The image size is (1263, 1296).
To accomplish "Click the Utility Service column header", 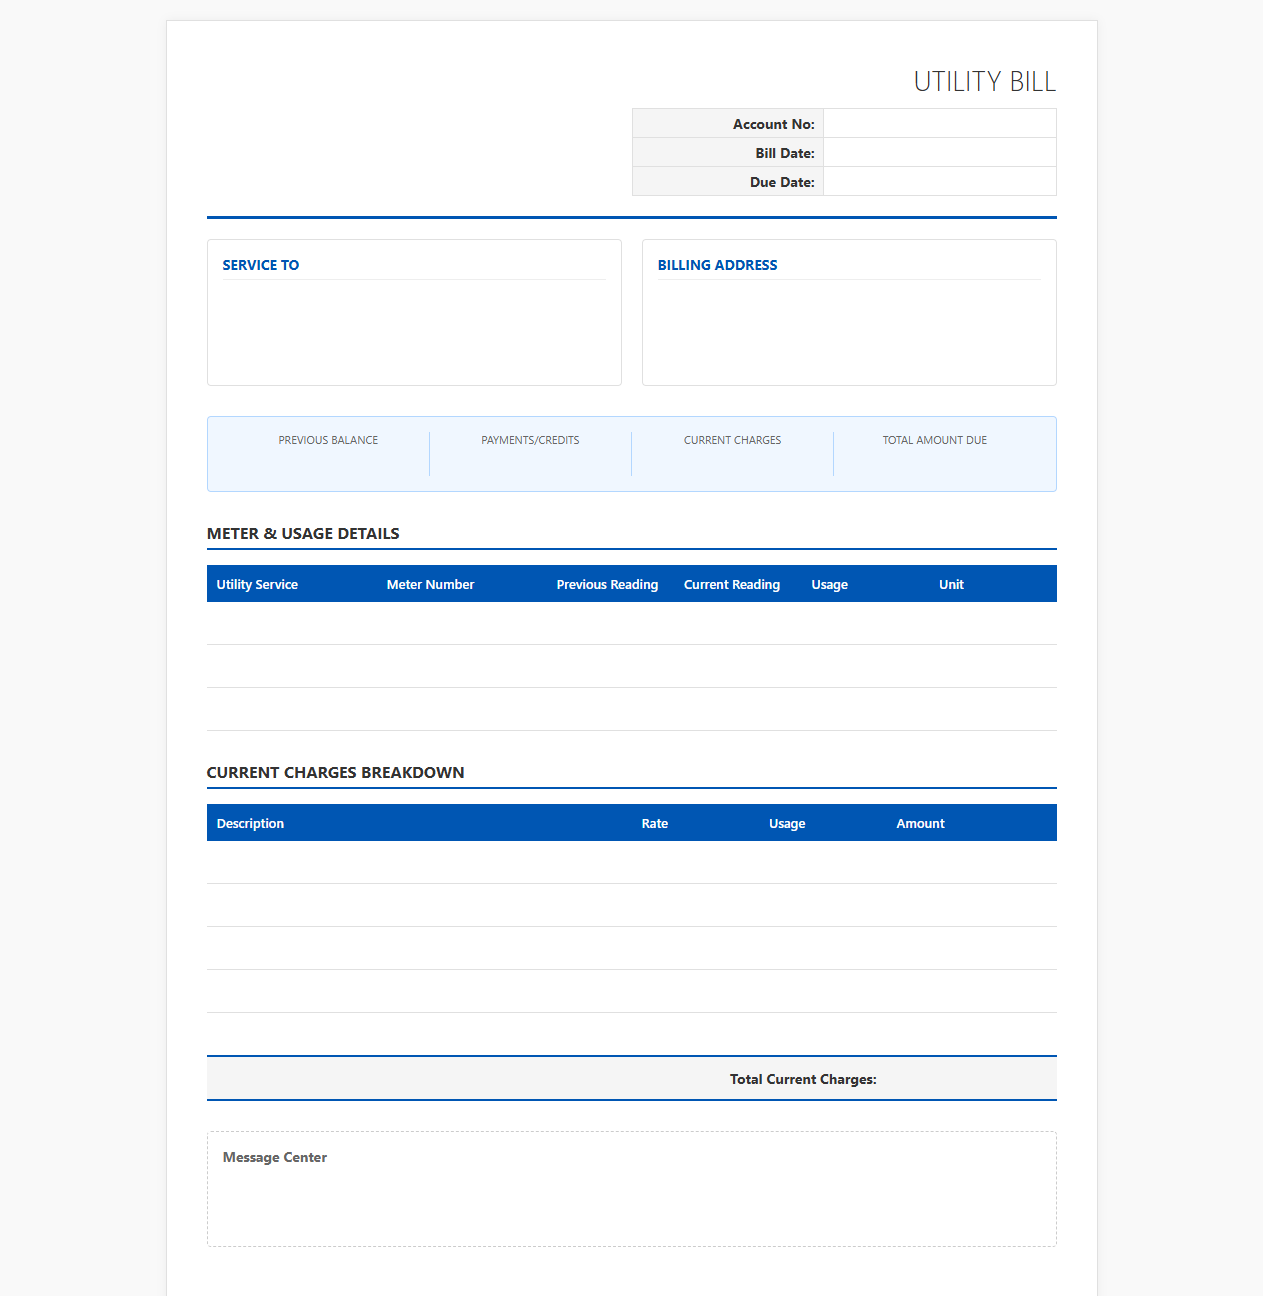I will click(257, 585).
